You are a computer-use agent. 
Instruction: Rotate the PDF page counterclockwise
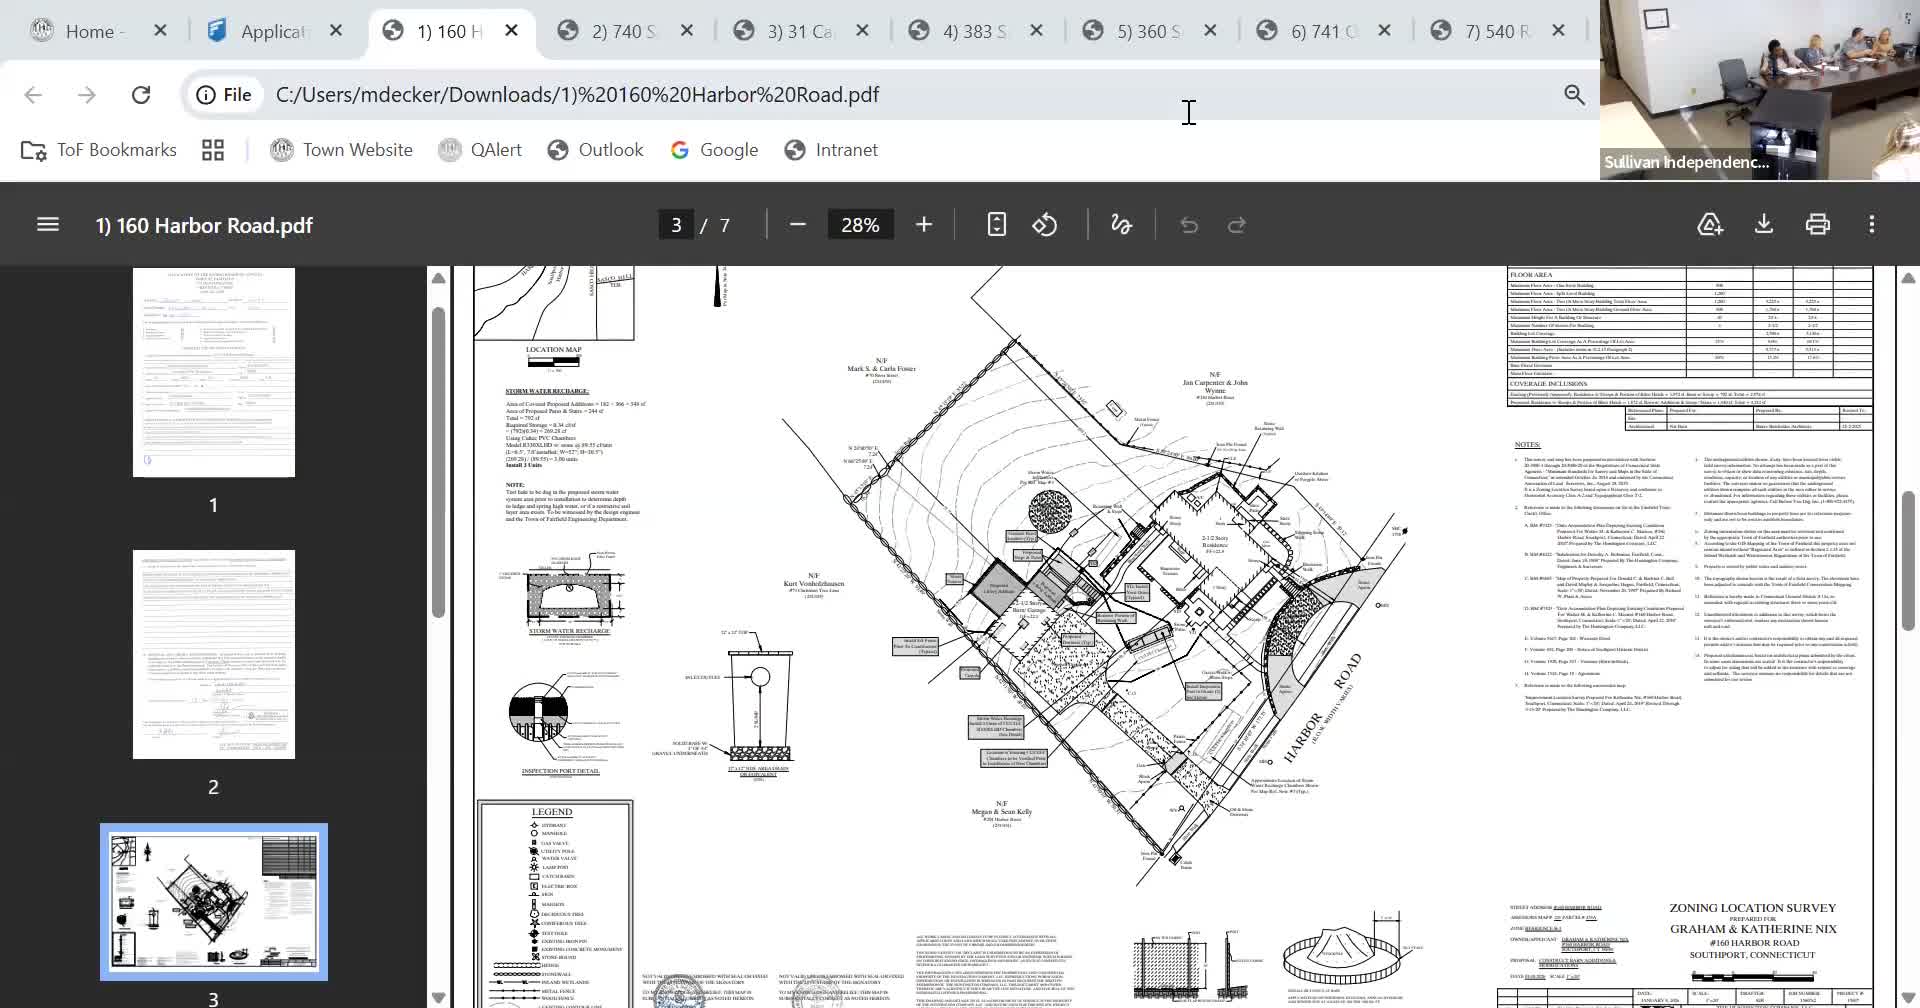1046,224
